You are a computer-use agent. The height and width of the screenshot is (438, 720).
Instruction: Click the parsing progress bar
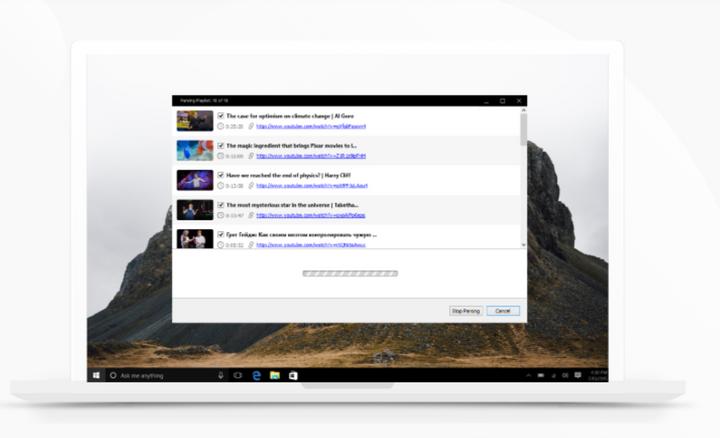point(350,273)
